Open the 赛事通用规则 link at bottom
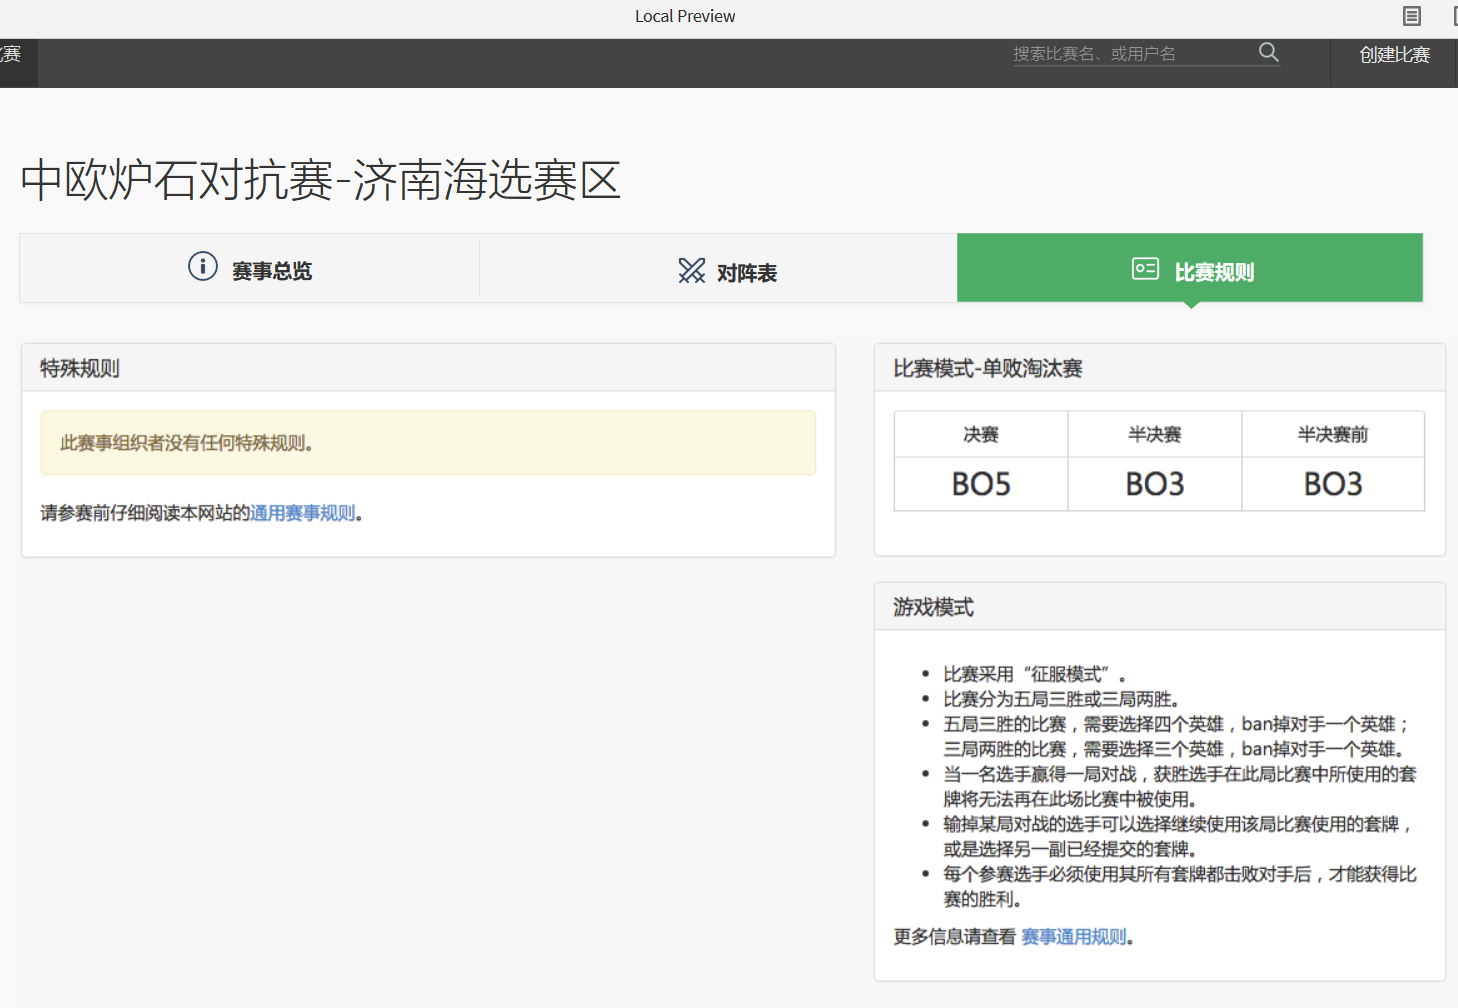 1074,937
